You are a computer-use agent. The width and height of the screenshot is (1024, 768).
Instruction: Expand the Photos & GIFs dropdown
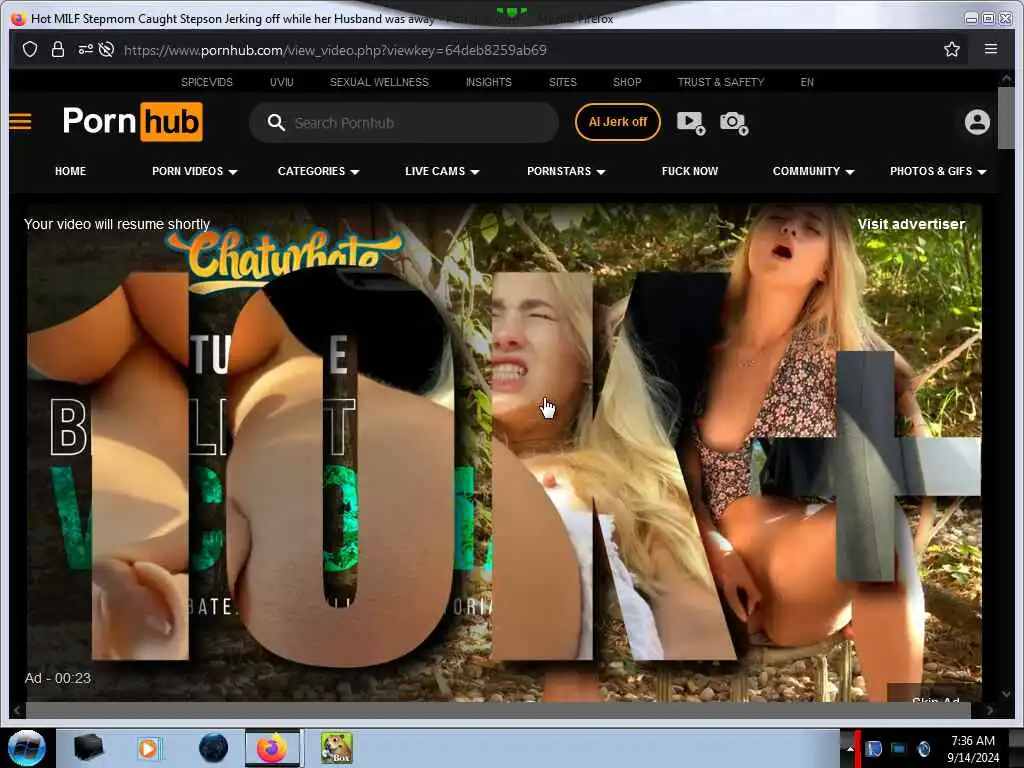(938, 171)
